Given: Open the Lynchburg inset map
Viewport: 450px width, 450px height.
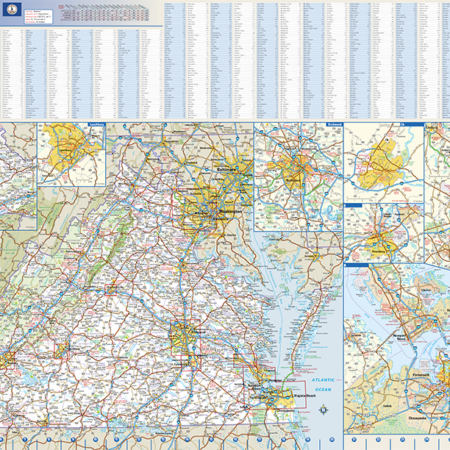Looking at the screenshot, I should (x=72, y=155).
